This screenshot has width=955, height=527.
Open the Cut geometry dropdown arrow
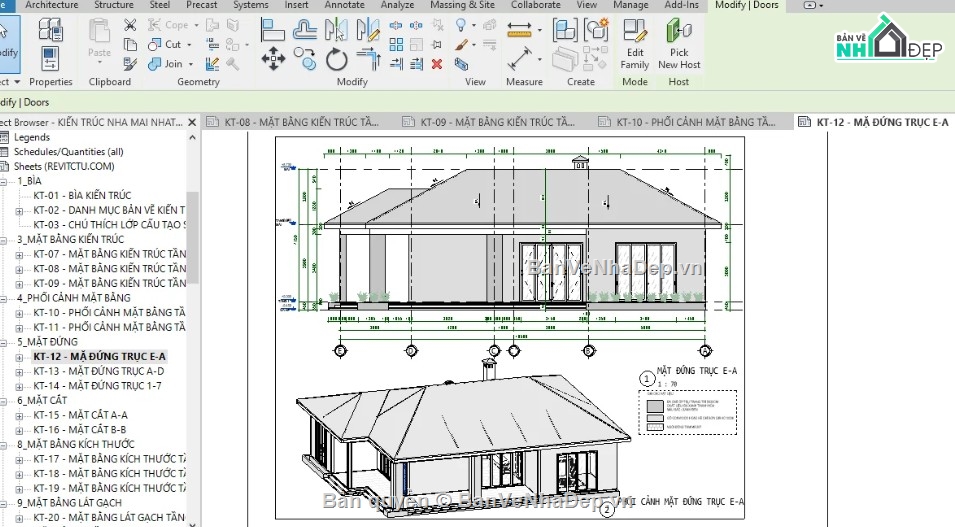[x=189, y=44]
